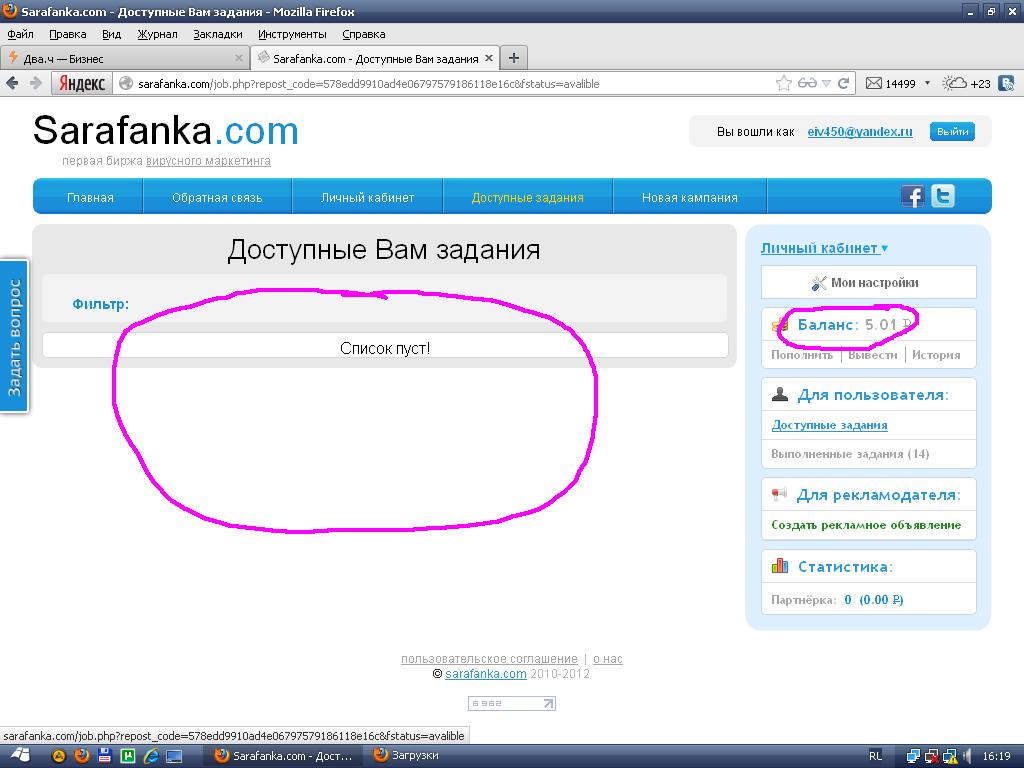Click Создать рекламное объявление link

tap(866, 524)
